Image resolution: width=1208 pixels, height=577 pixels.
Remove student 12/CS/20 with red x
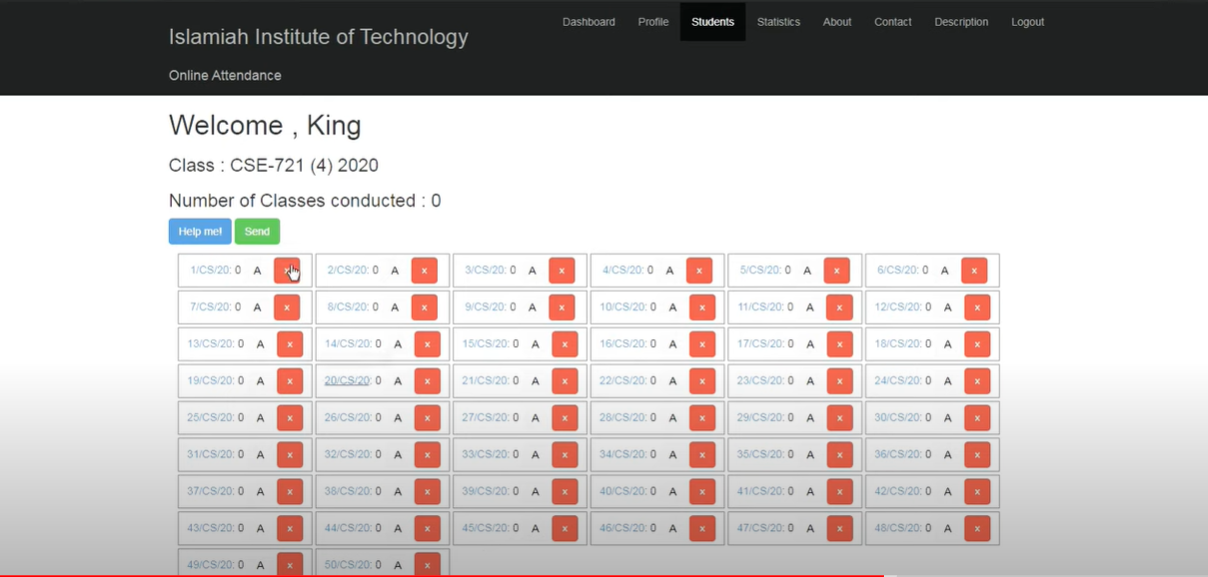click(976, 307)
